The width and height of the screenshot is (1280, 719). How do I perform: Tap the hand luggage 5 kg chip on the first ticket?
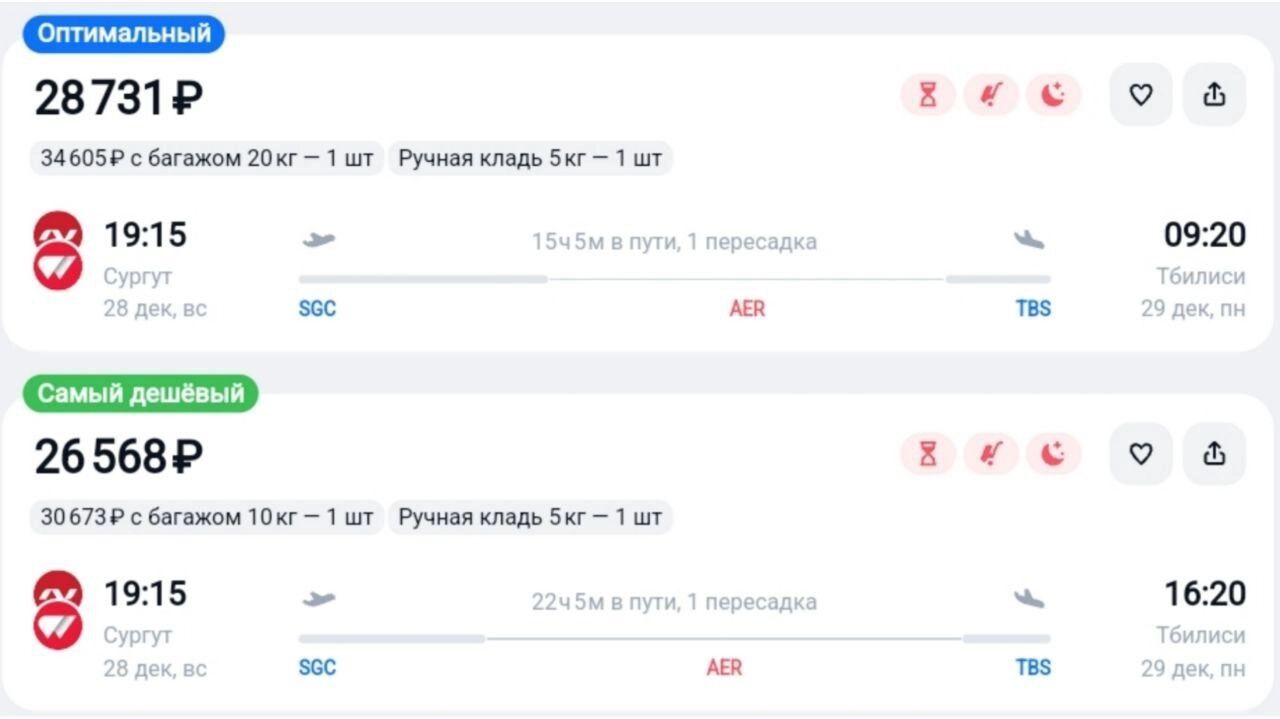pos(530,158)
